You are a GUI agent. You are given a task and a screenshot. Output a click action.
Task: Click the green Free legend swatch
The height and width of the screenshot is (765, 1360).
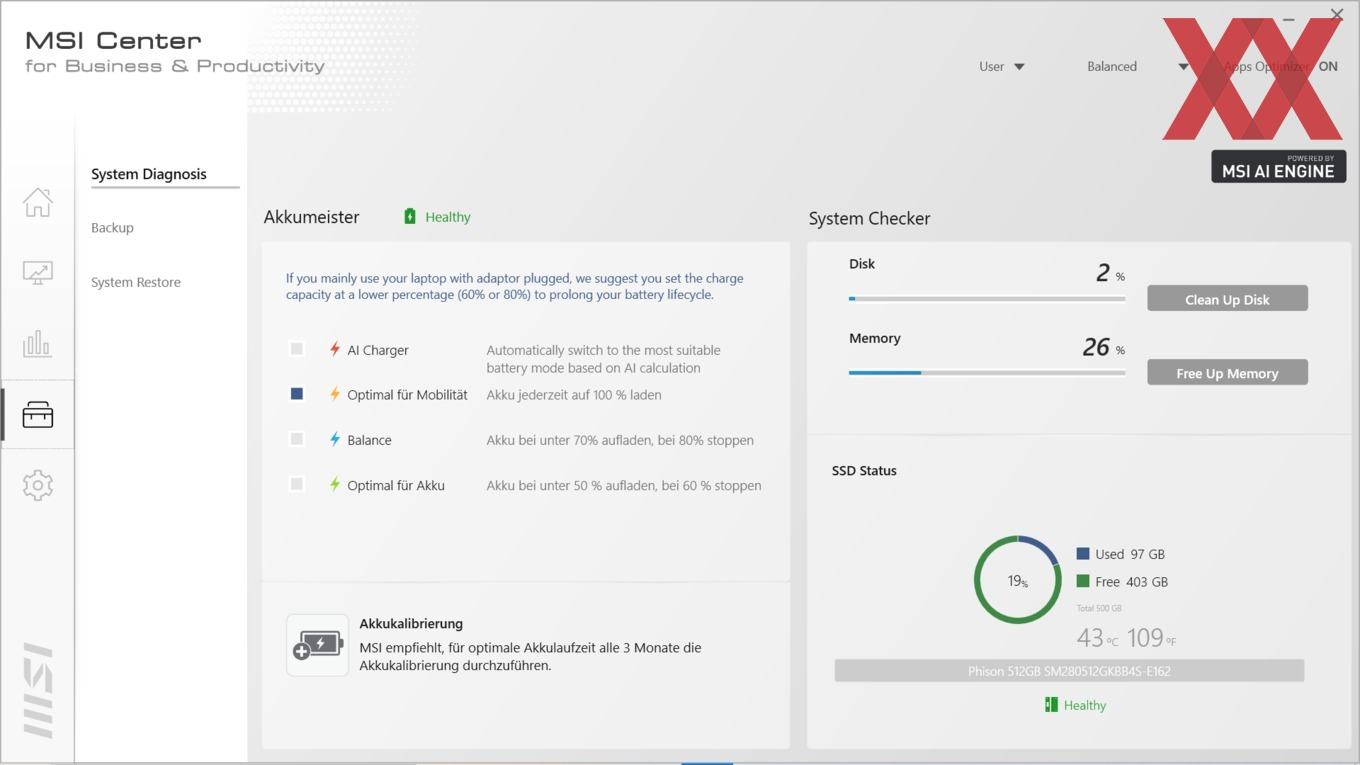tap(1083, 581)
